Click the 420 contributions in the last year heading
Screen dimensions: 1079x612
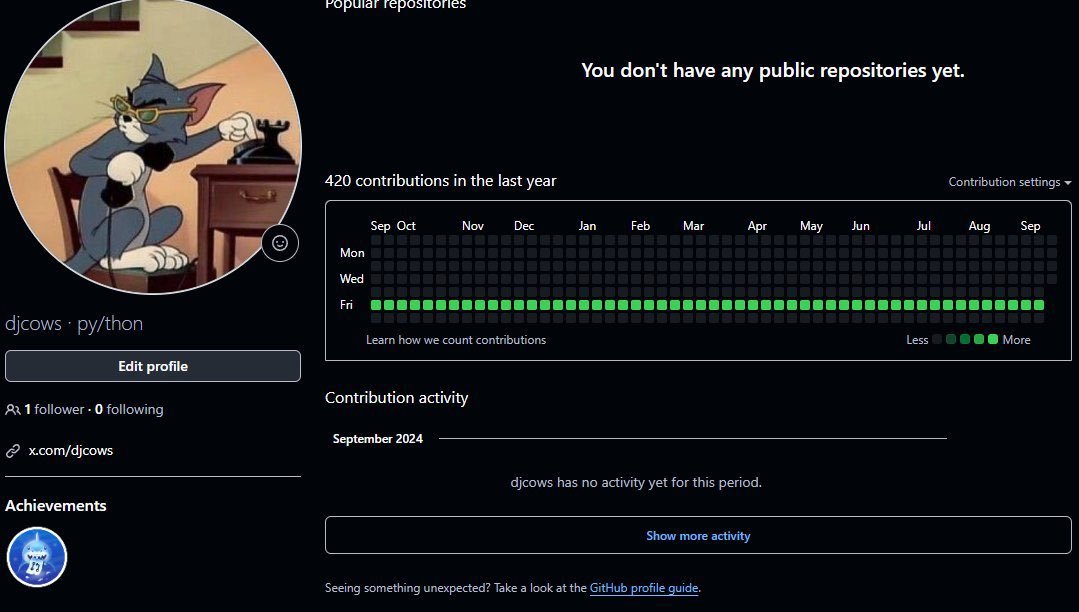(440, 180)
